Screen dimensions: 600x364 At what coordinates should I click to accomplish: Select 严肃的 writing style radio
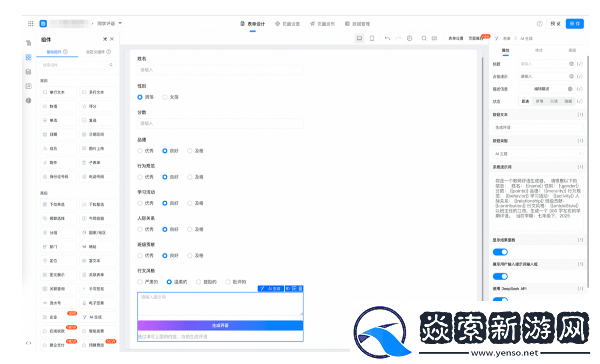[140, 282]
